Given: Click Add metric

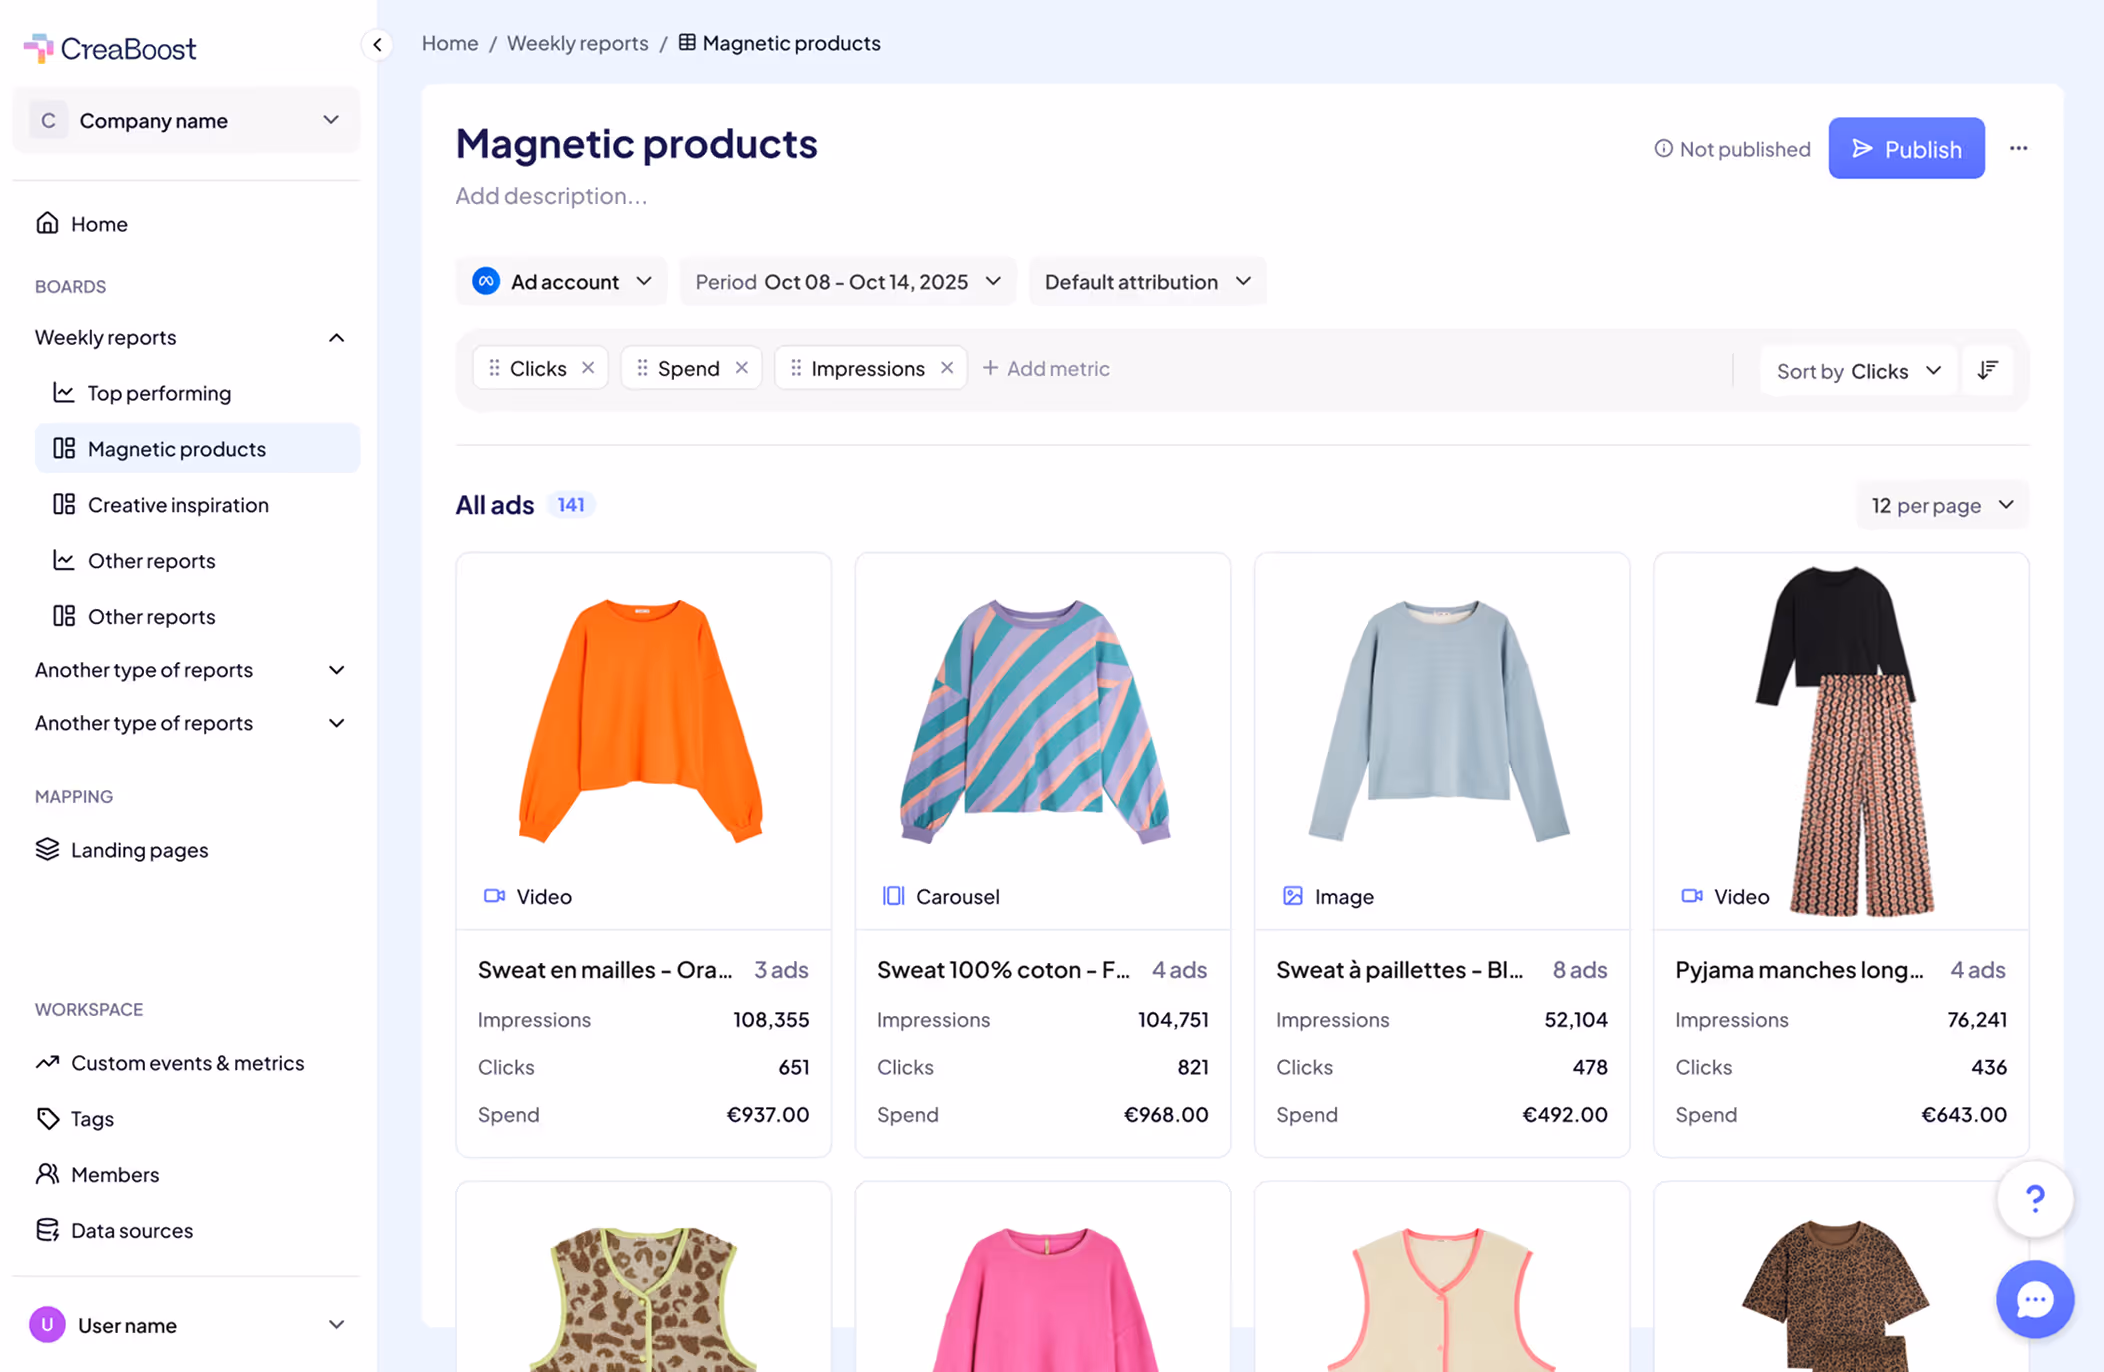Looking at the screenshot, I should 1046,368.
